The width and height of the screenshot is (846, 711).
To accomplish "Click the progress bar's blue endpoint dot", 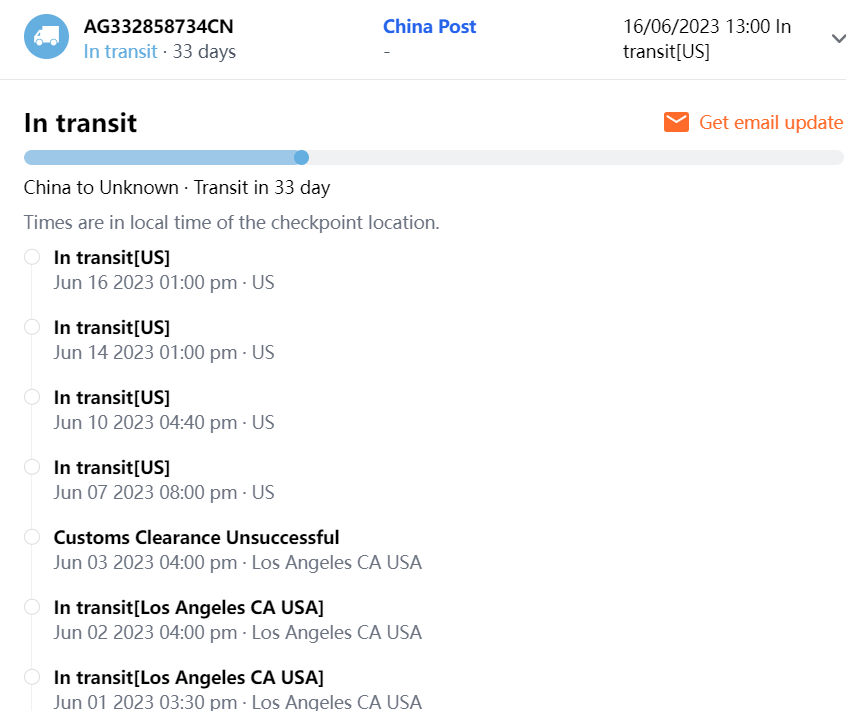I will point(301,157).
